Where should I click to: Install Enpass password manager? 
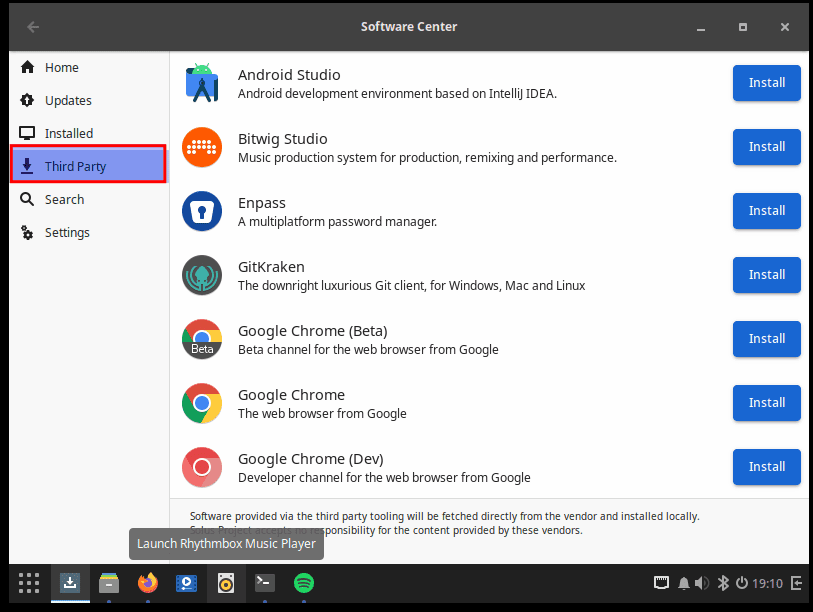pos(766,211)
